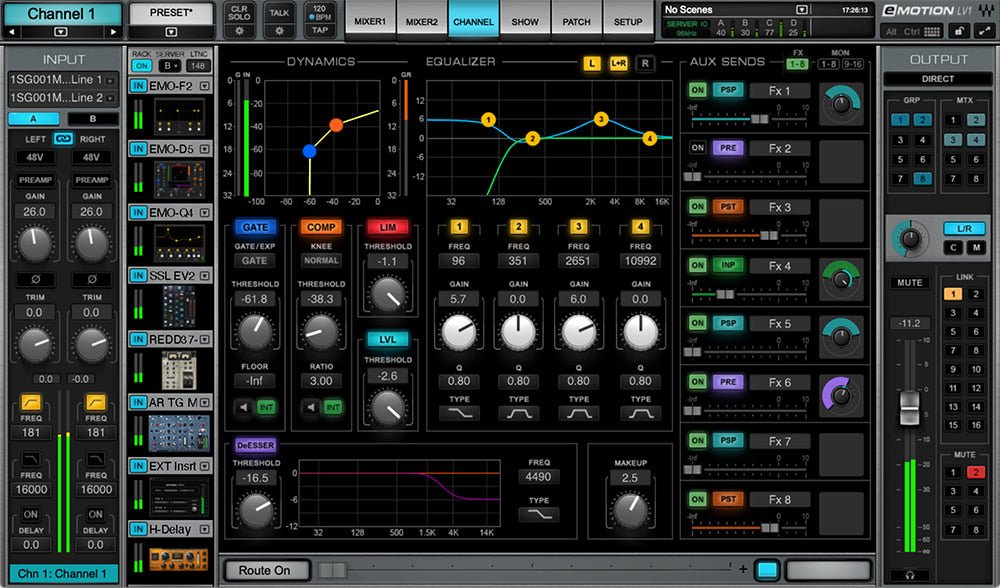Toggle the GATE section on/off
This screenshot has width=1000, height=588.
pyautogui.click(x=254, y=227)
